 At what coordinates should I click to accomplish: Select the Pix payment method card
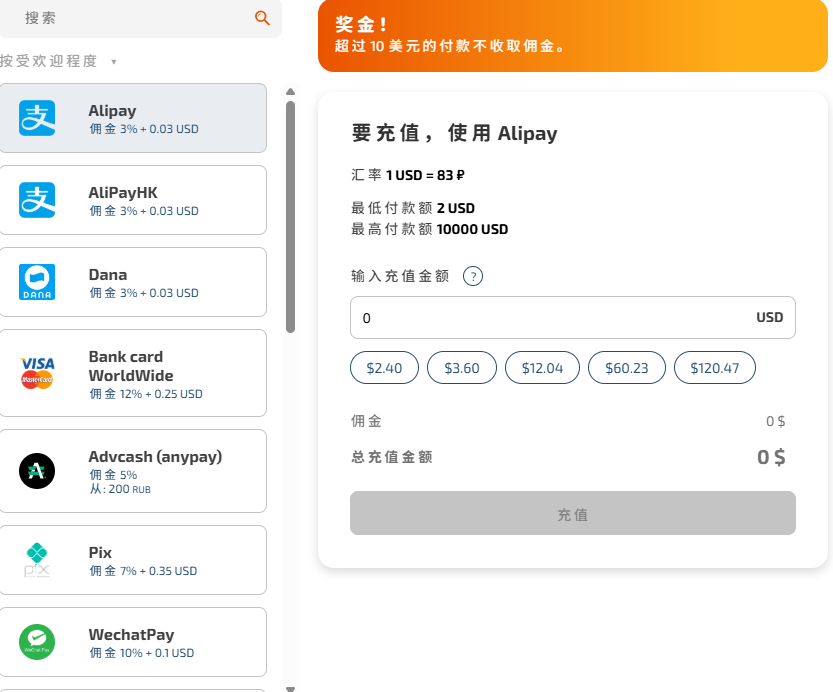(133, 560)
